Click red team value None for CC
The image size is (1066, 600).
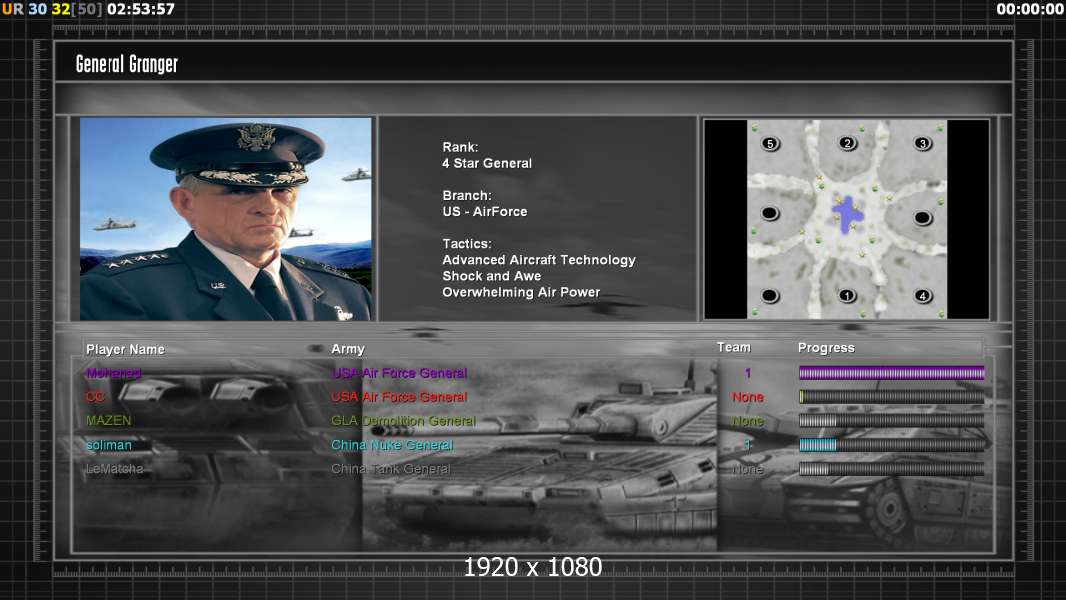tap(748, 397)
